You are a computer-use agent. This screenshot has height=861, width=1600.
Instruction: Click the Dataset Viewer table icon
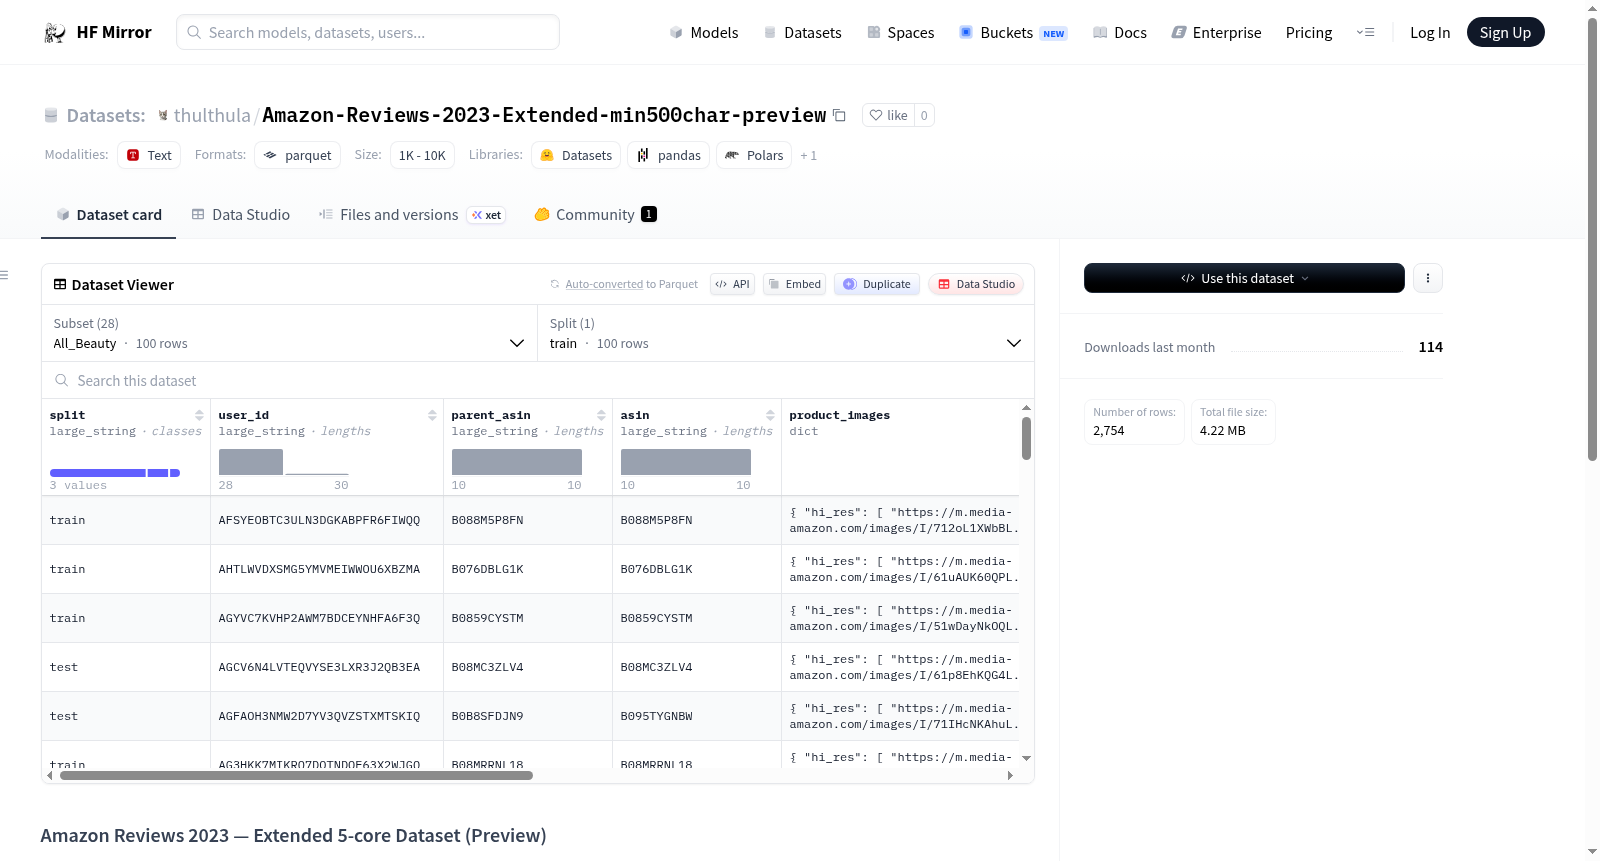click(x=60, y=284)
